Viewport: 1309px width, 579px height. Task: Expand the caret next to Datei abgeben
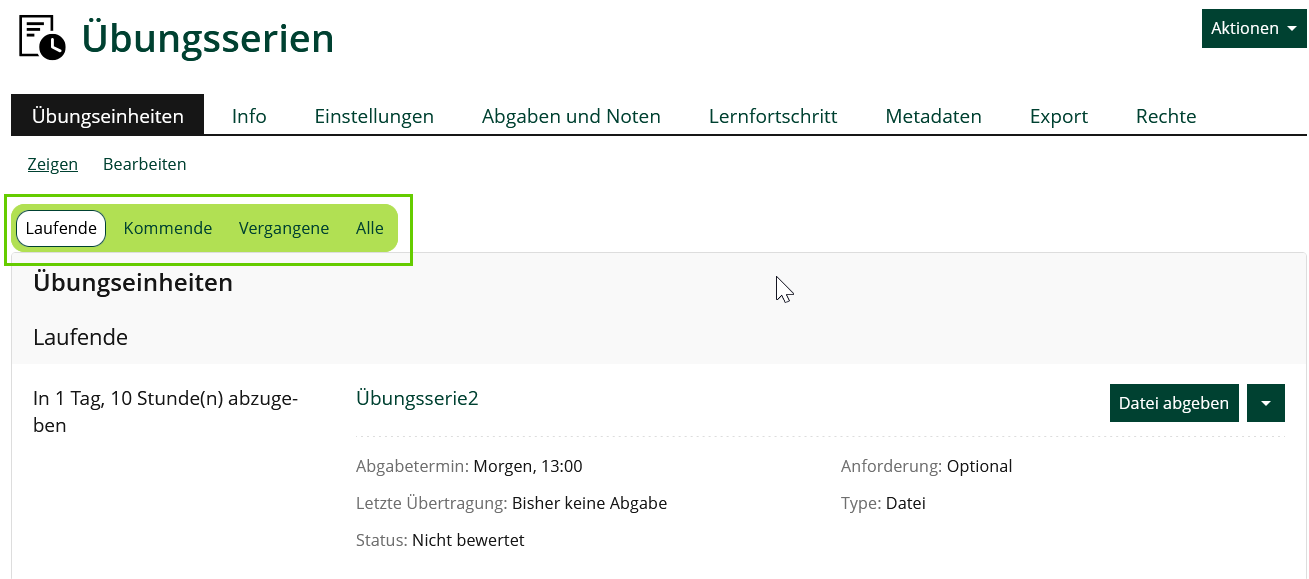click(1265, 403)
